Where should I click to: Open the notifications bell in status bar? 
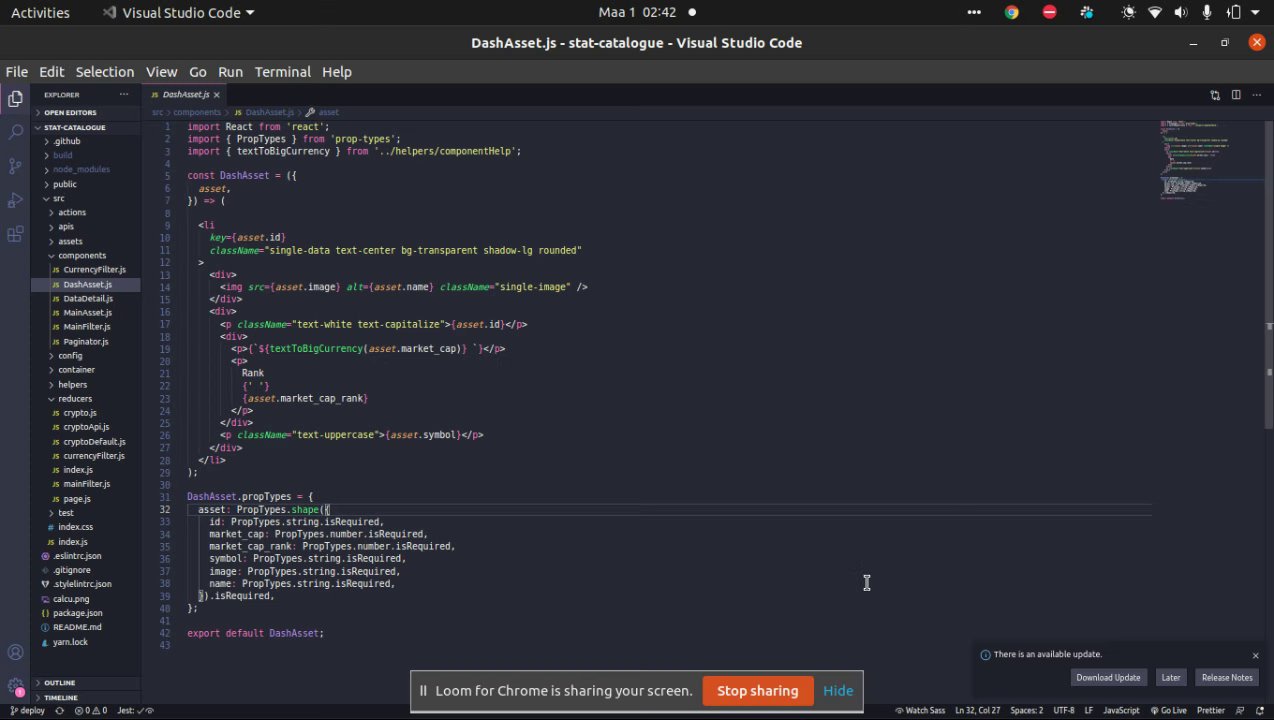click(x=1261, y=710)
